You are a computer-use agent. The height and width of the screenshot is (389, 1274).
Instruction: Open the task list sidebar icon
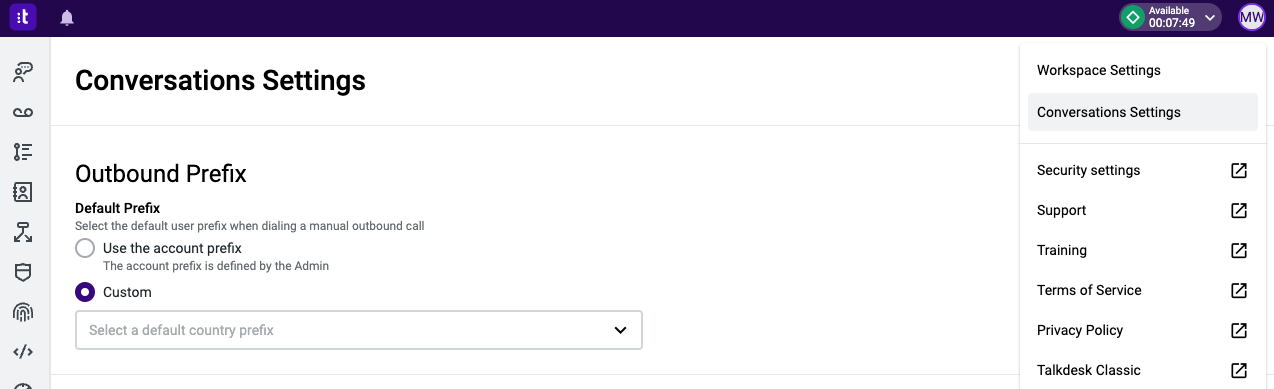pos(23,152)
